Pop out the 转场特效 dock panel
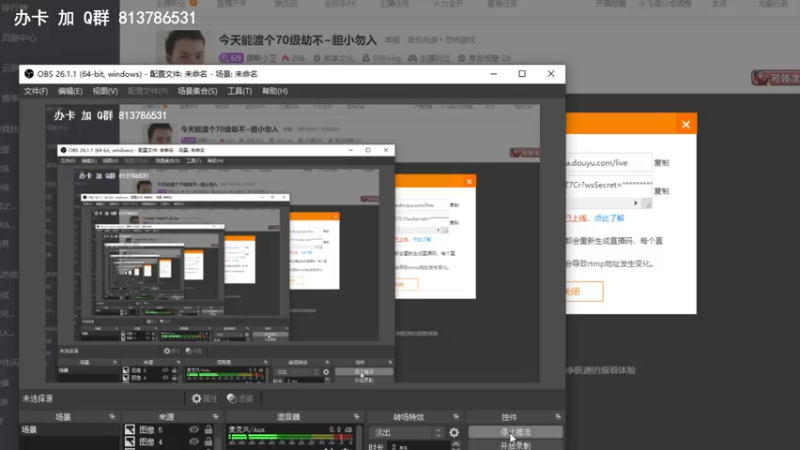The height and width of the screenshot is (450, 800). 456,417
